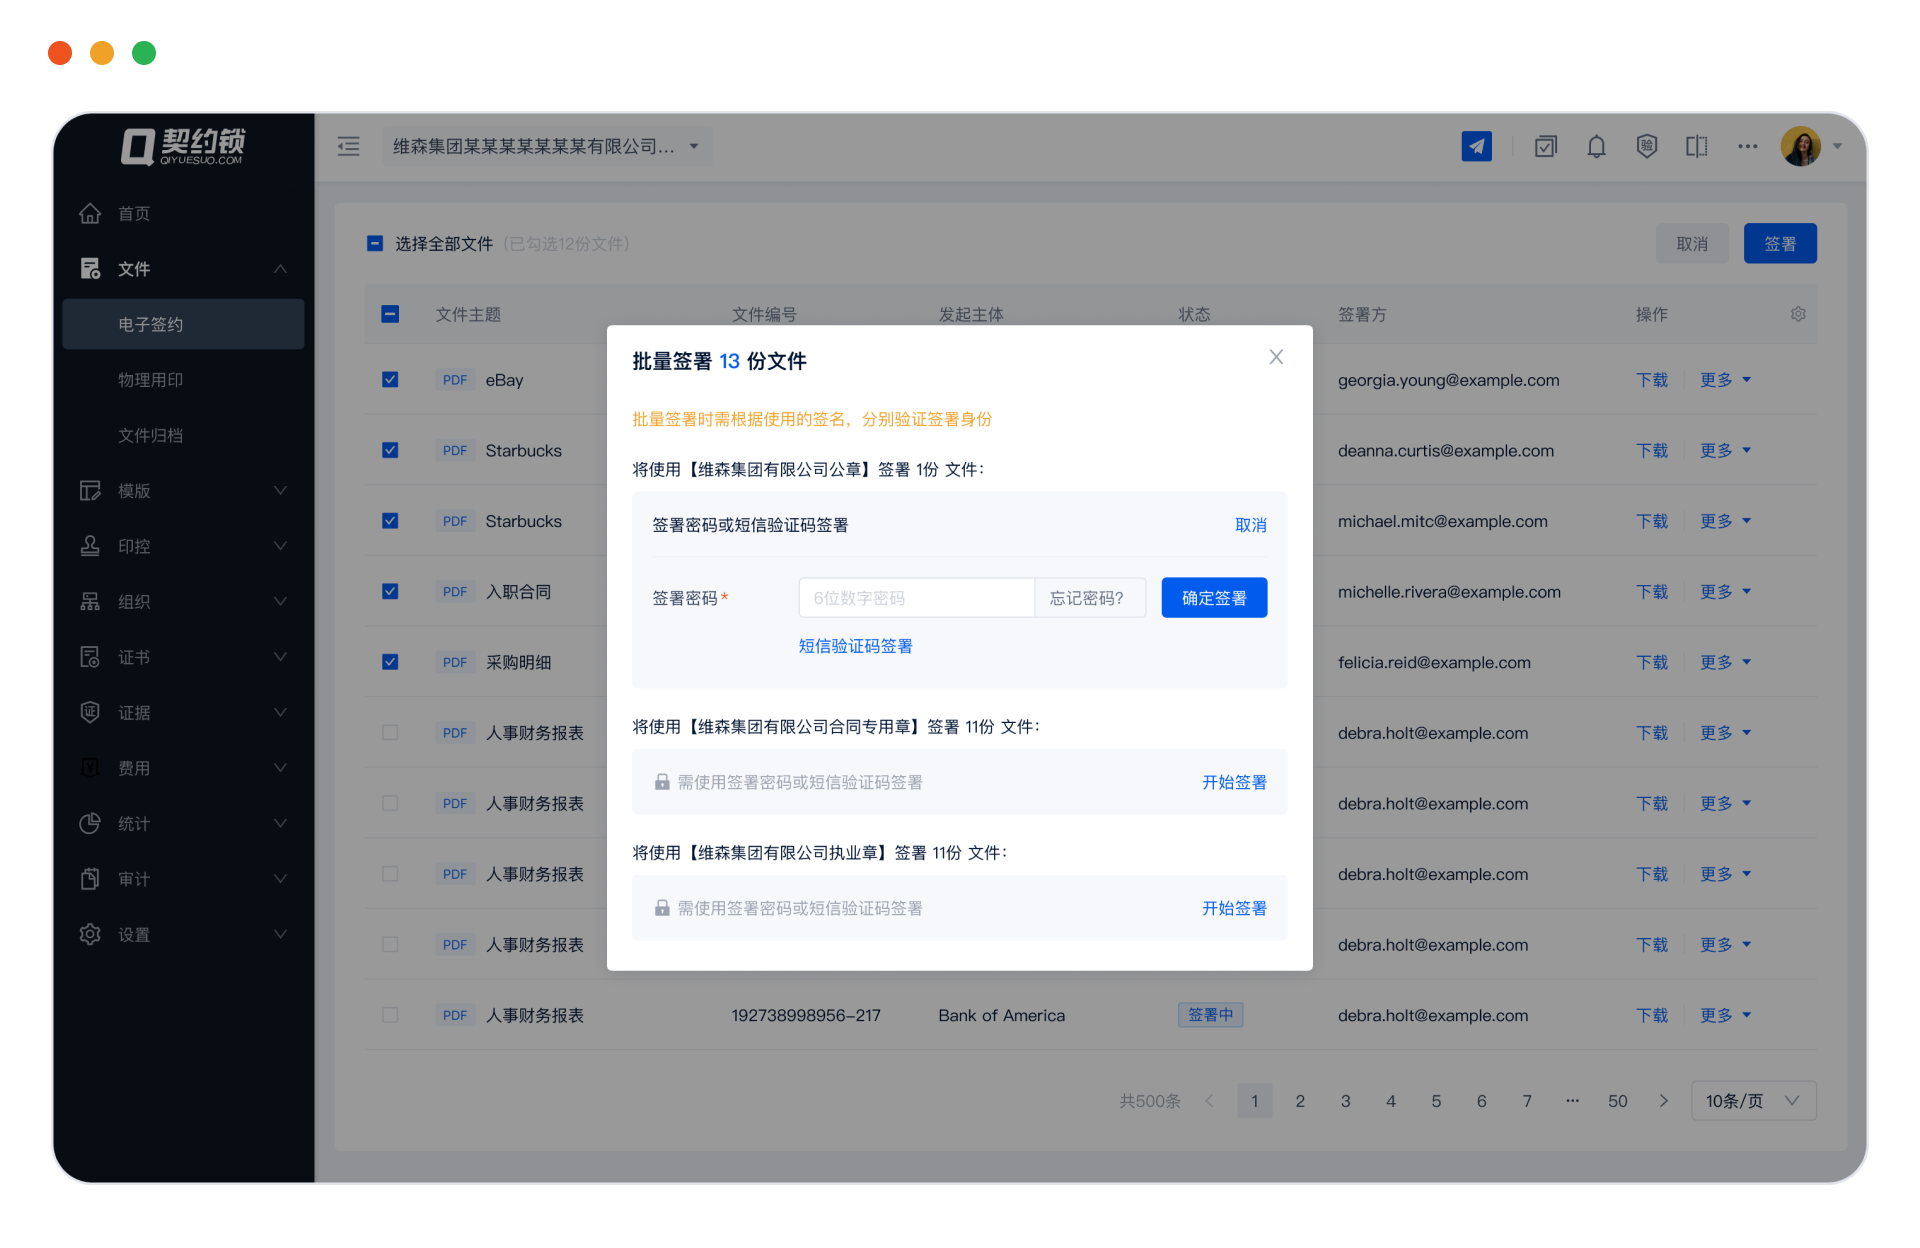Uncheck the eBay file checkbox

coord(390,380)
